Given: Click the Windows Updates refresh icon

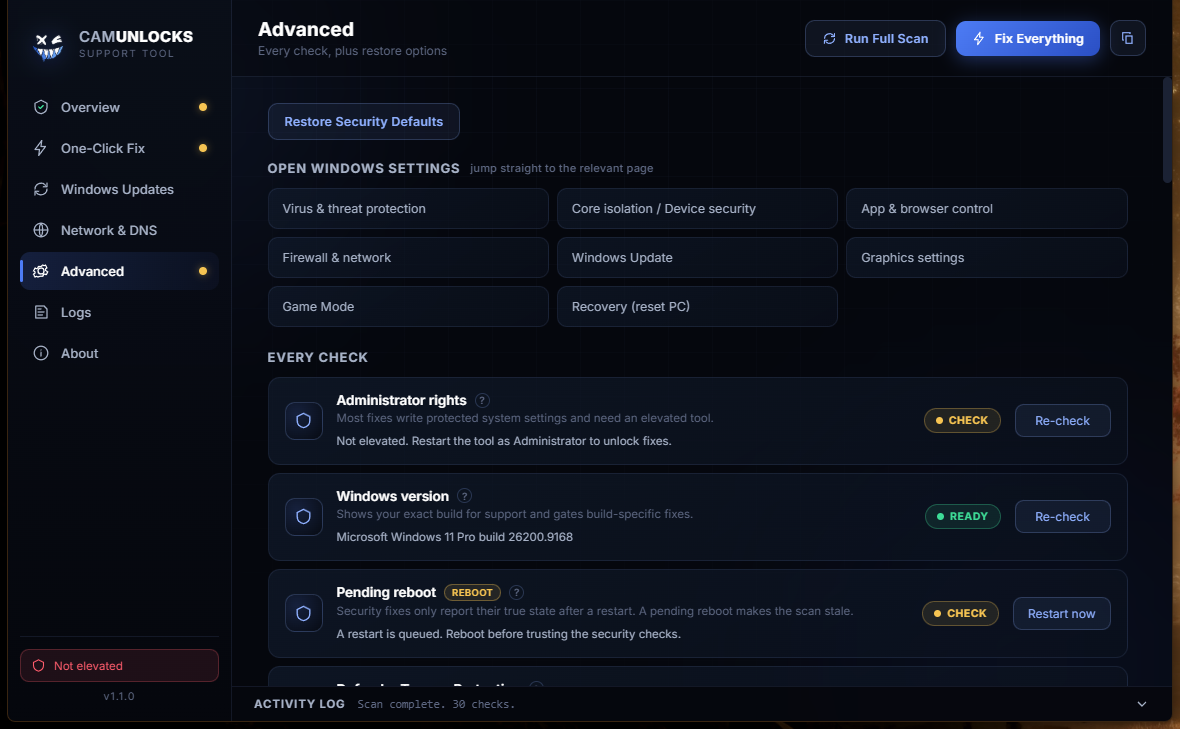Looking at the screenshot, I should (x=41, y=189).
